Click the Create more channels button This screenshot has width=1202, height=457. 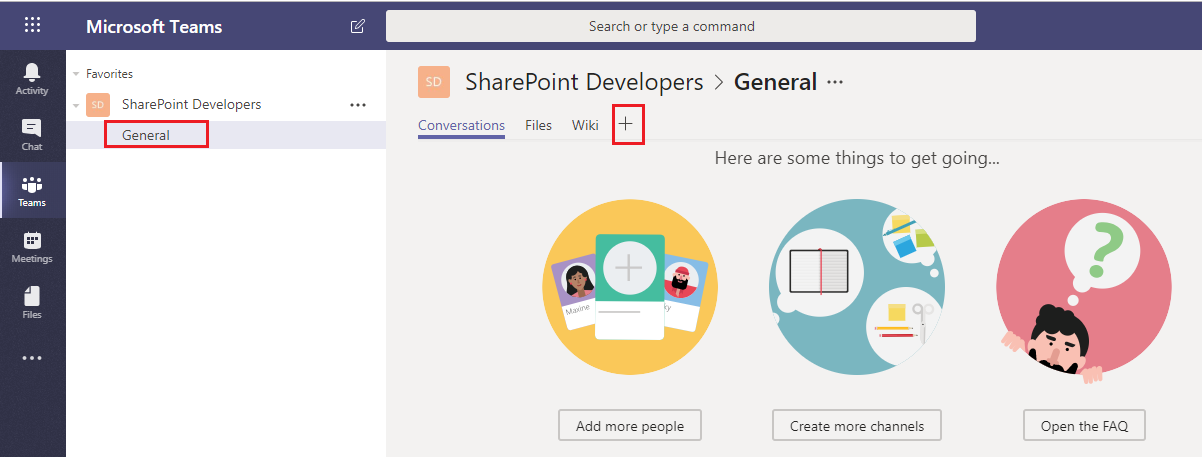[857, 426]
